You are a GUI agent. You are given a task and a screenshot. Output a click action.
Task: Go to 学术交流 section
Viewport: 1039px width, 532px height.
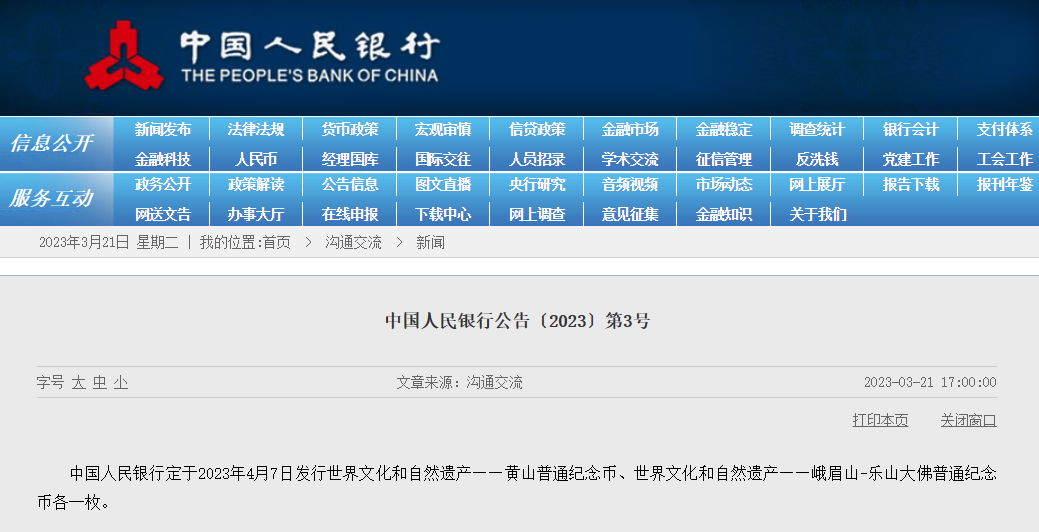pos(630,159)
